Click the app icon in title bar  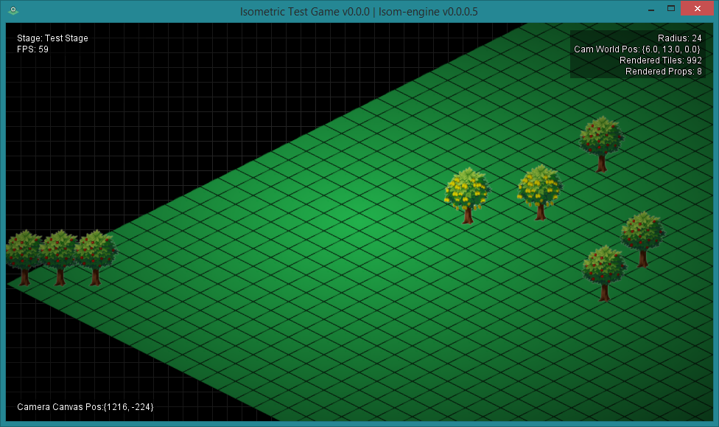coord(13,11)
